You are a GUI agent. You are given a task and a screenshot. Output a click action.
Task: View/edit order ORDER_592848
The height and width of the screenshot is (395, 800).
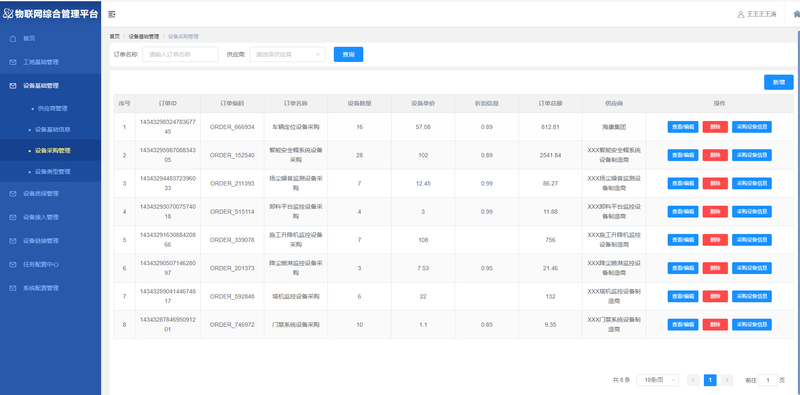point(683,296)
